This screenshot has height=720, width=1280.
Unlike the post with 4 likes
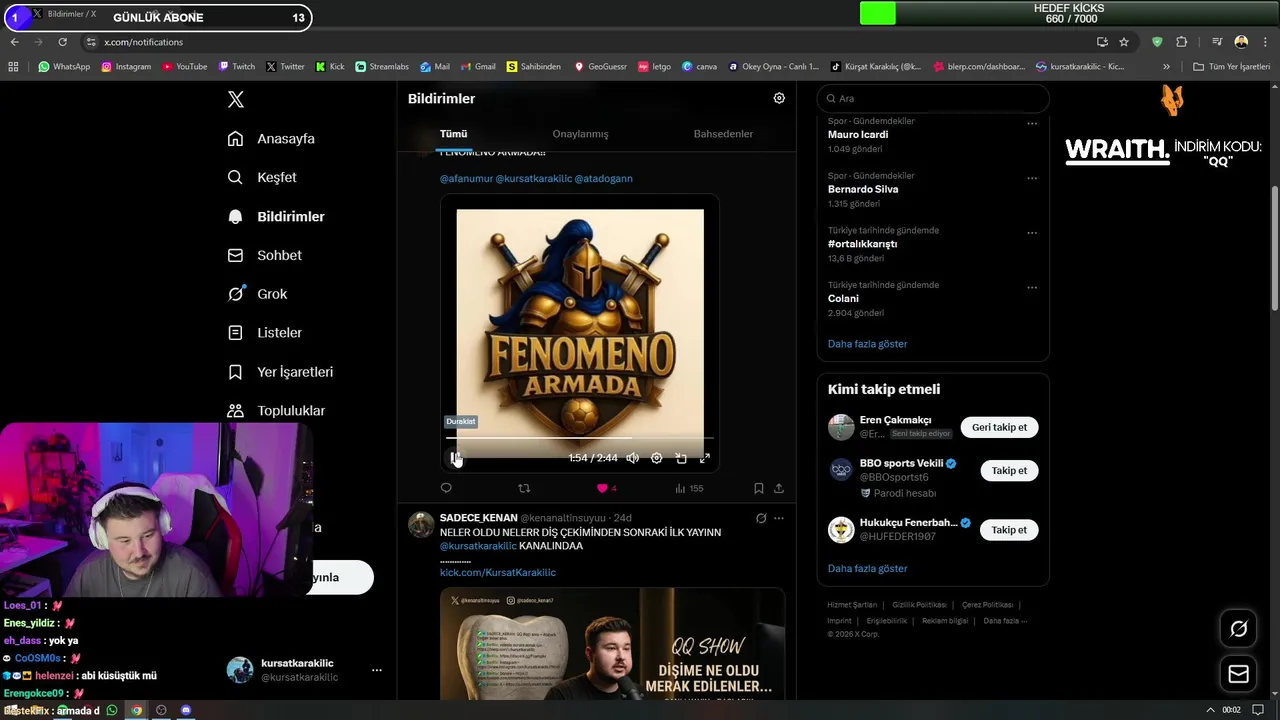click(x=606, y=488)
